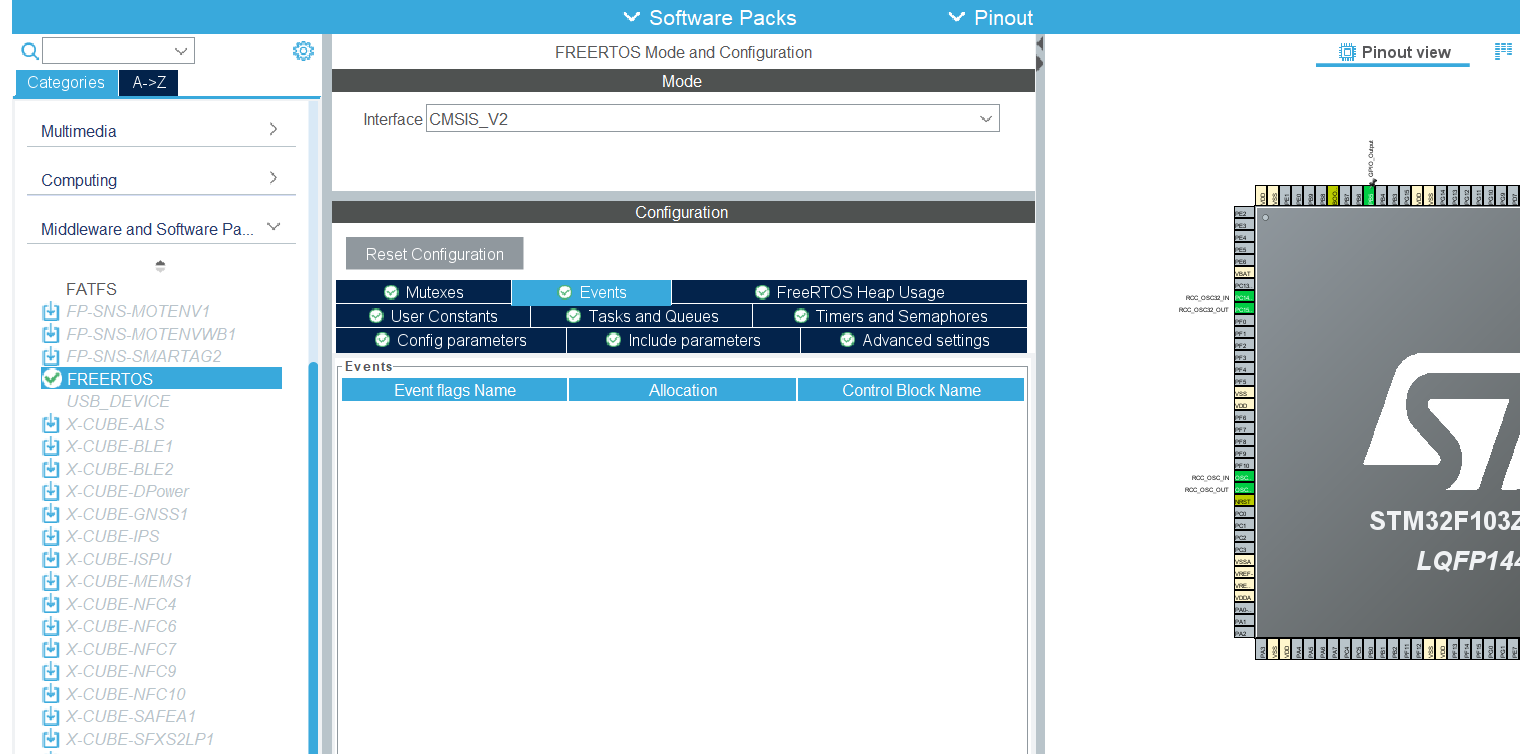This screenshot has width=1520, height=754.
Task: Click download icon beside X-CUBE-NFC10
Action: [x=51, y=694]
